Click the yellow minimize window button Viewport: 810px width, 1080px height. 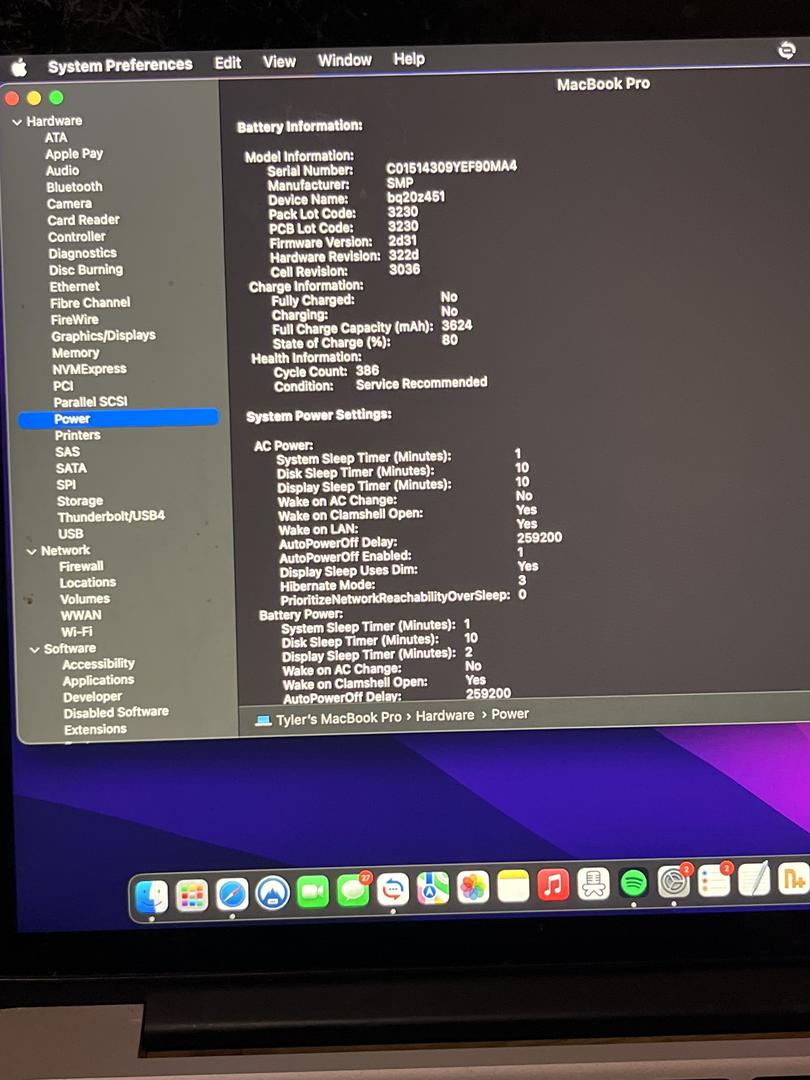[x=34, y=98]
